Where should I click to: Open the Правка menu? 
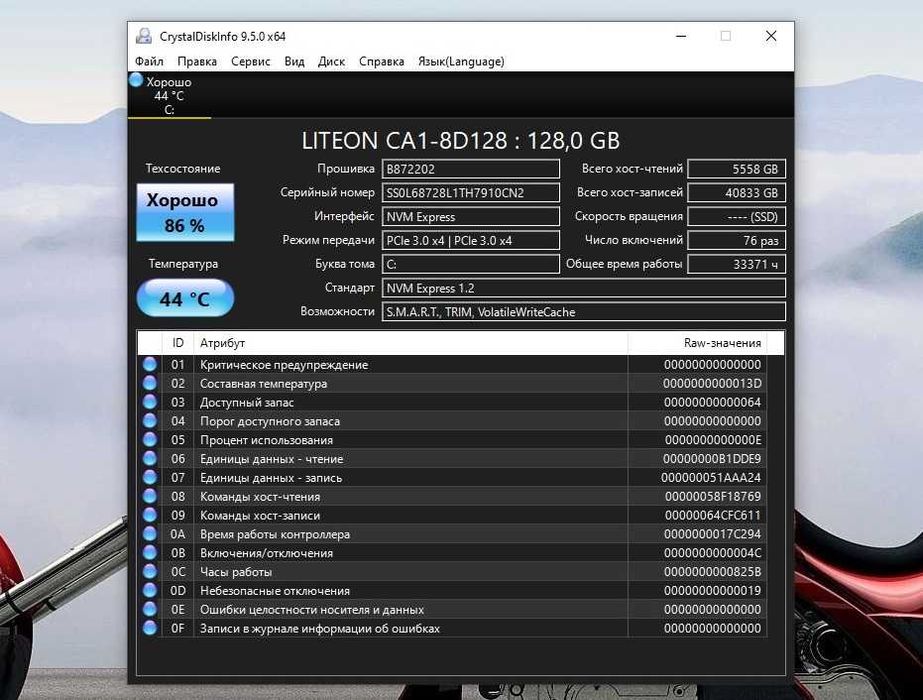tap(197, 61)
